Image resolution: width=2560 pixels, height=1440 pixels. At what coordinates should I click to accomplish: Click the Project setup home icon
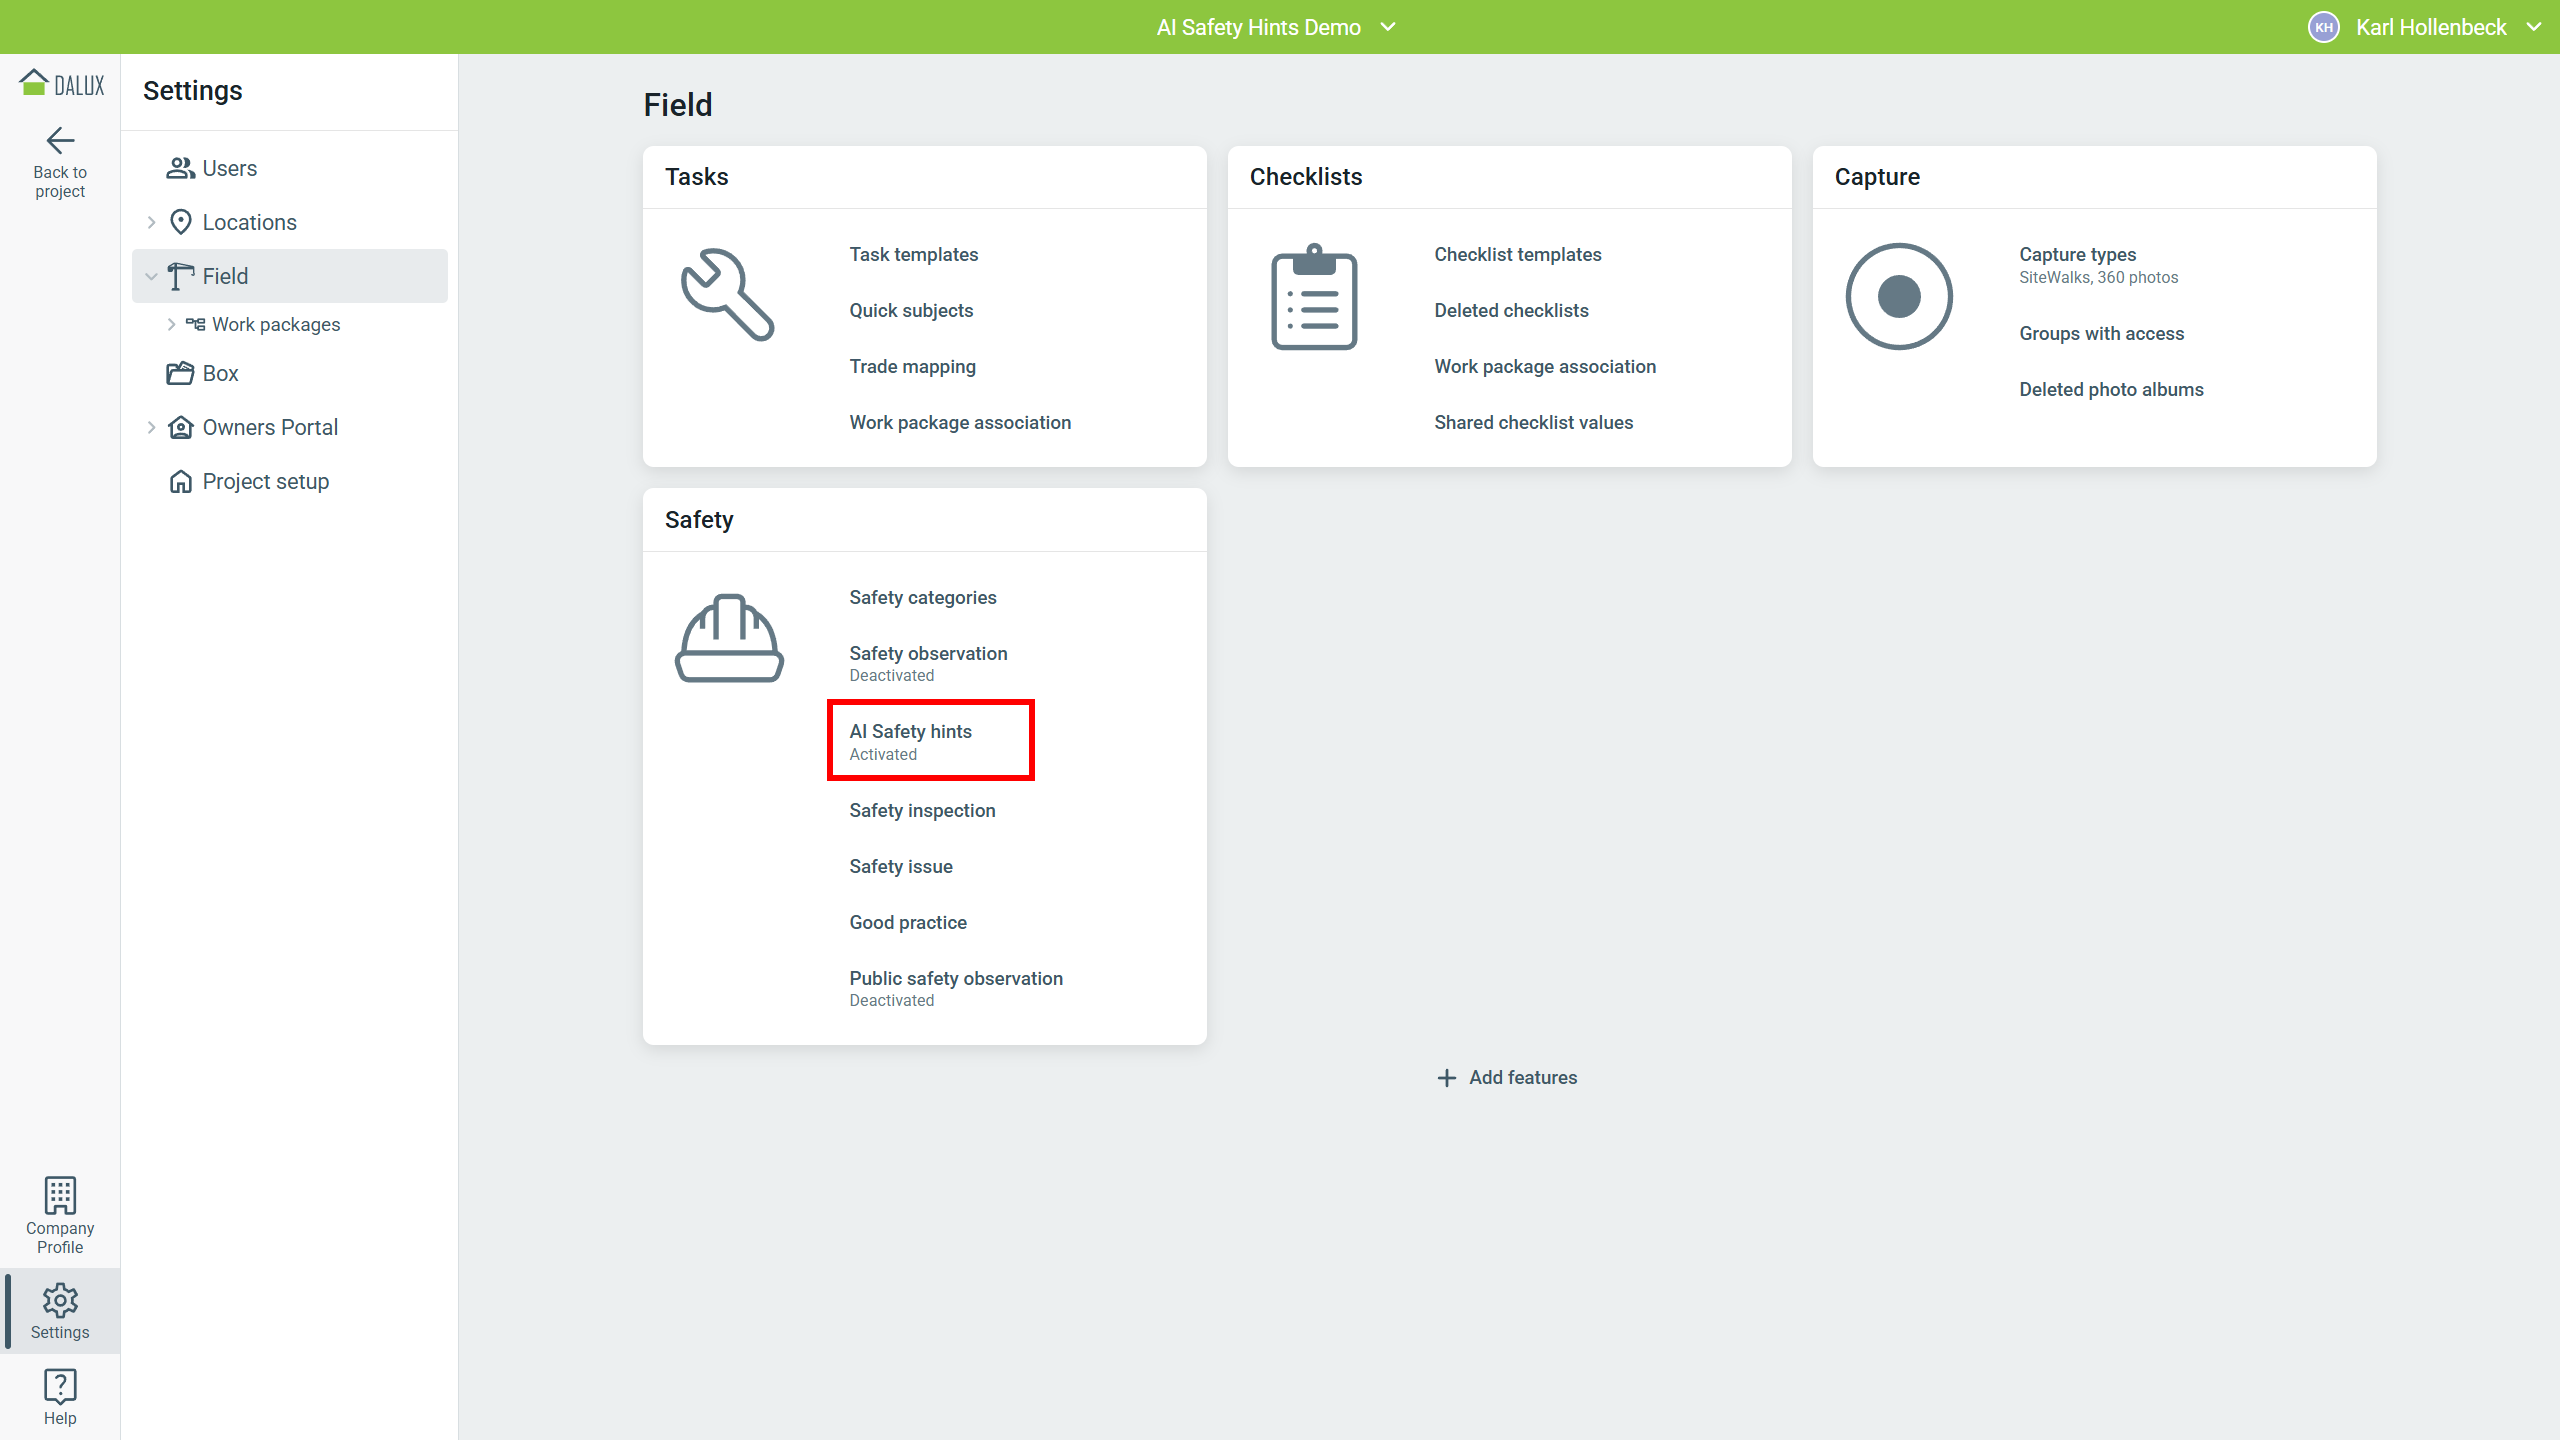click(180, 481)
